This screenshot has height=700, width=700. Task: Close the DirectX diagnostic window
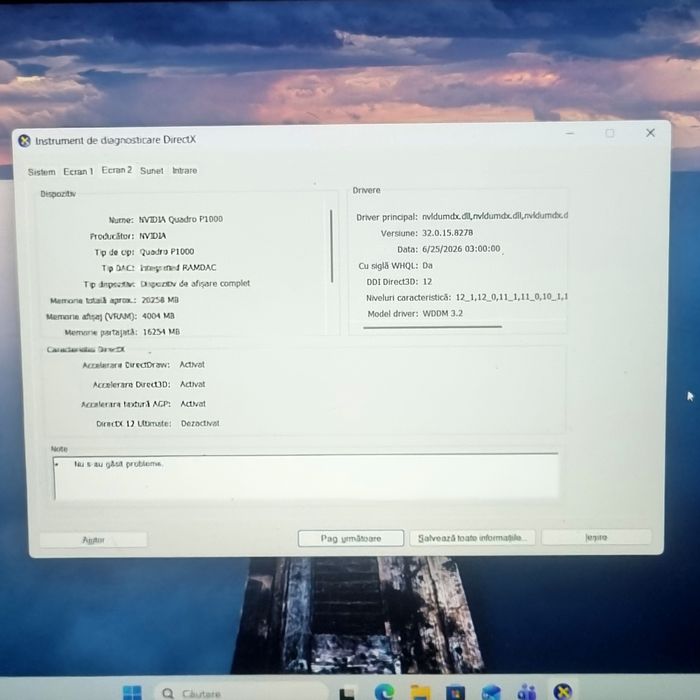point(650,133)
